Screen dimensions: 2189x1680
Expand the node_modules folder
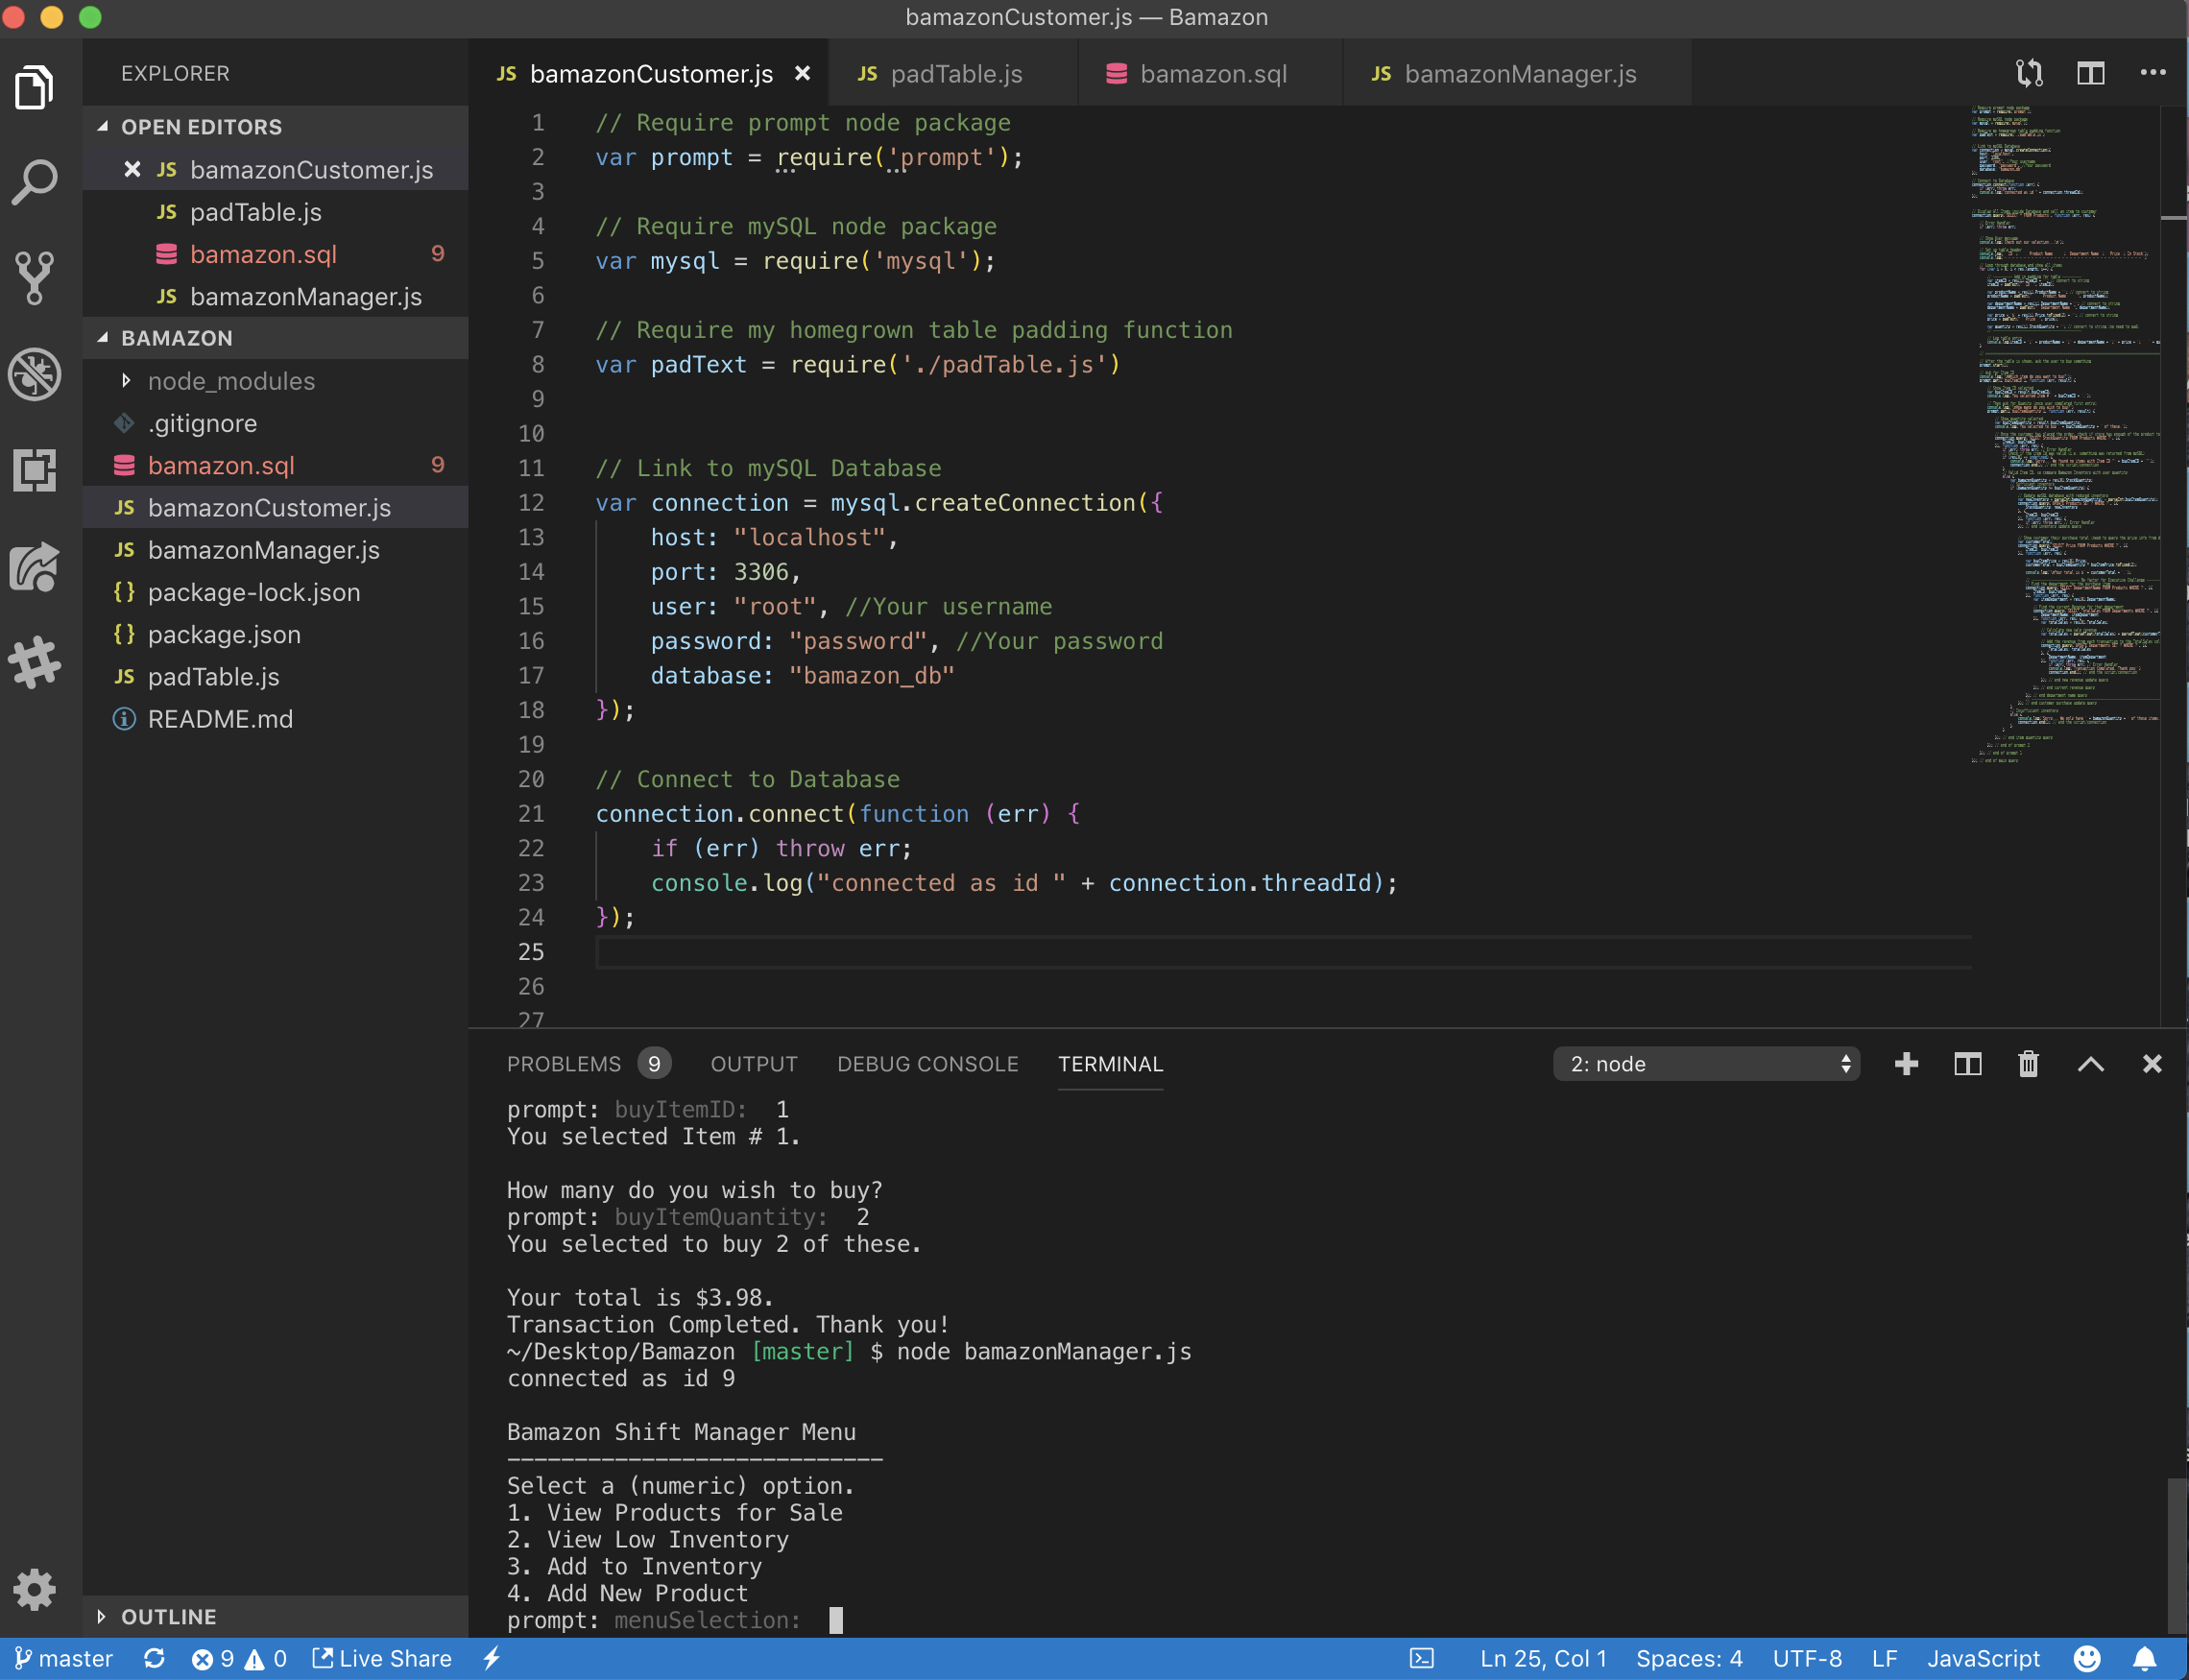pos(230,381)
